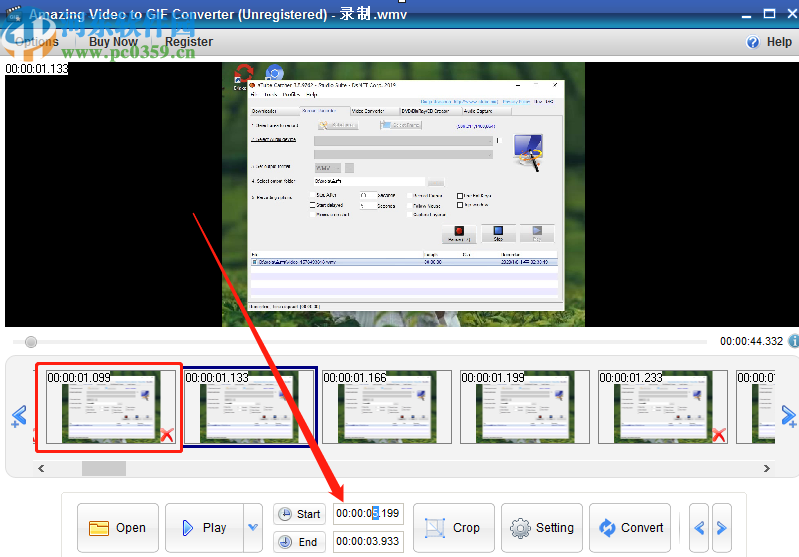Click the total duration 00:00:44.332
Viewport: 799px width, 557px height.
pyautogui.click(x=751, y=341)
